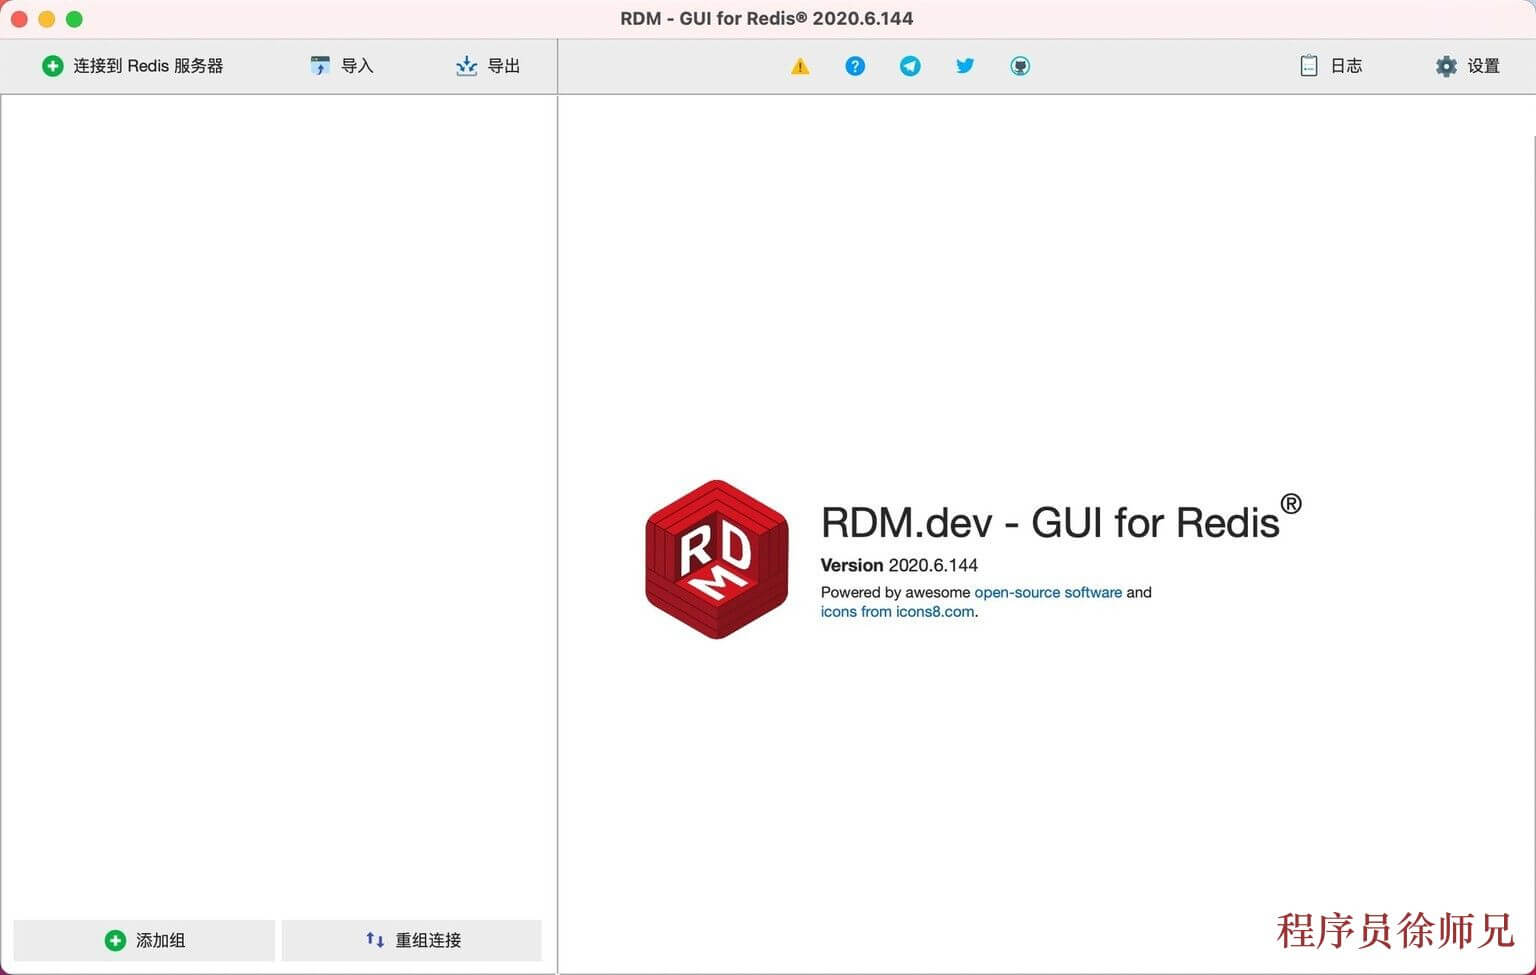Open the blue help question-mark icon
1536x975 pixels.
pyautogui.click(x=855, y=66)
